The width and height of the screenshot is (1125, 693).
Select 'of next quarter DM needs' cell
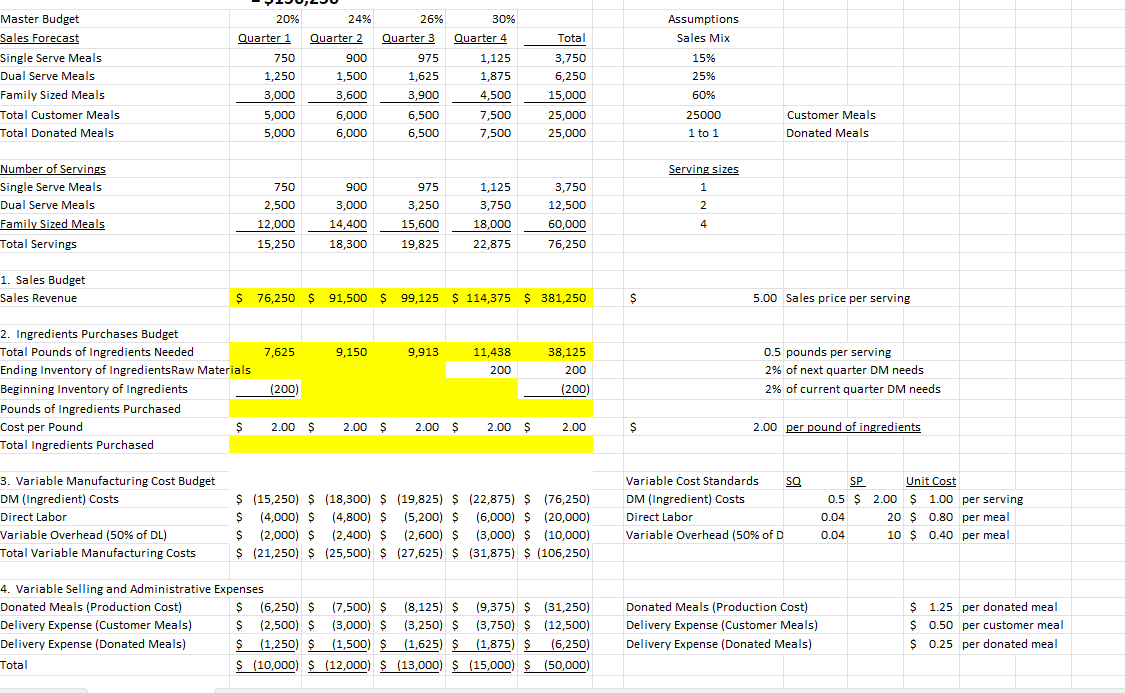(855, 370)
